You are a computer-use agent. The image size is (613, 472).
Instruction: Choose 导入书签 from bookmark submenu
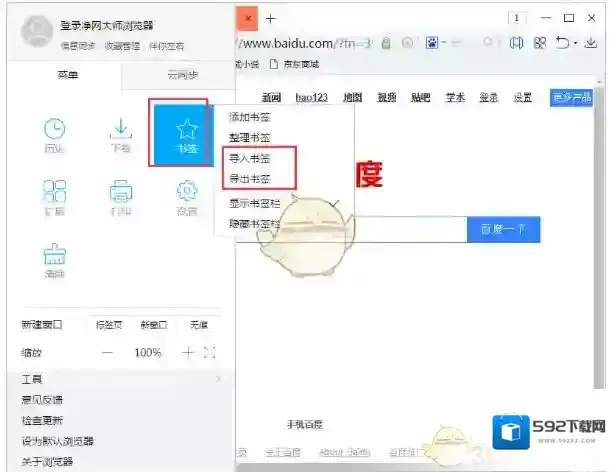click(250, 159)
